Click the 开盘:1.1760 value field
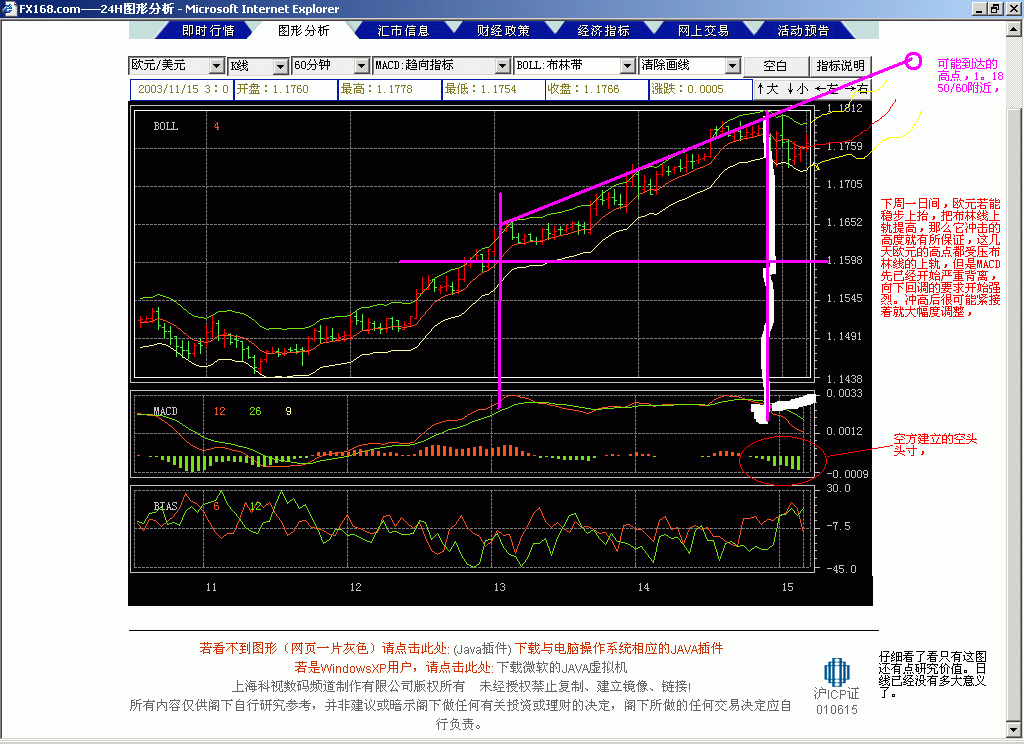Screen dimensions: 1024x744 285,89
